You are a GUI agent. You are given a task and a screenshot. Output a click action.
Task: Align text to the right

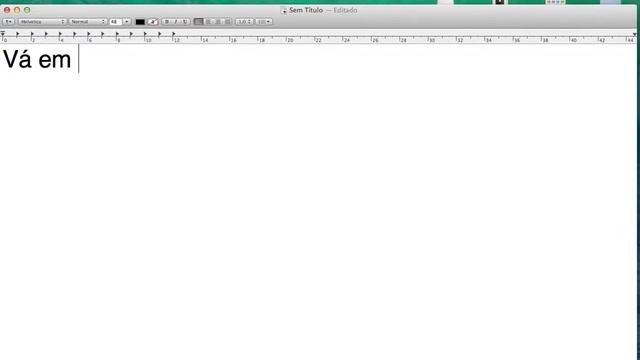(218, 22)
